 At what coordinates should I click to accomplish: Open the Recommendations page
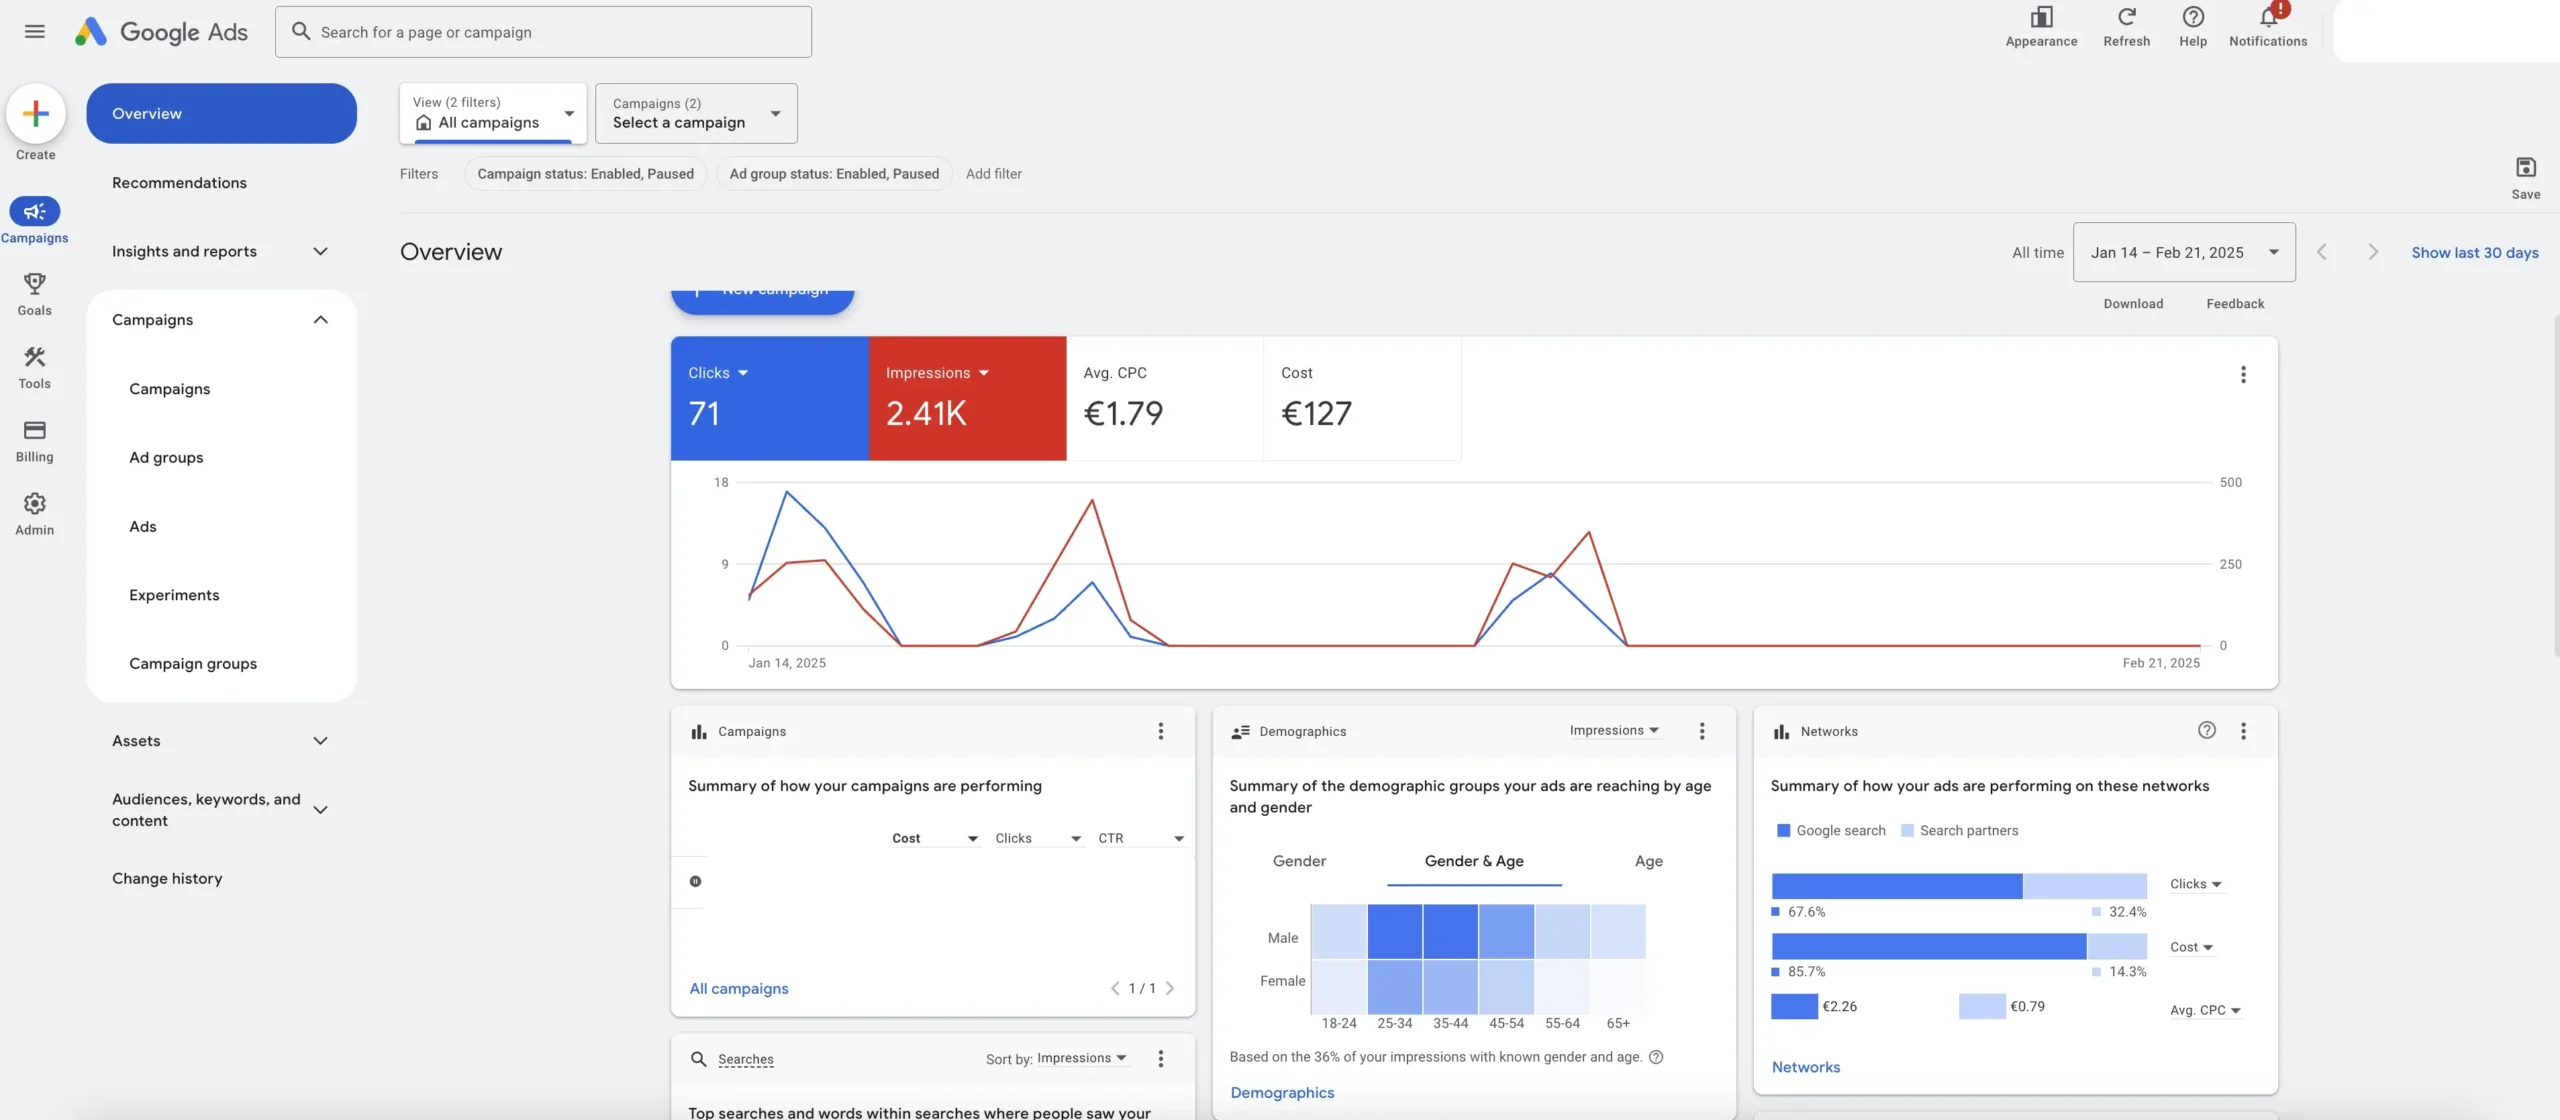click(x=179, y=182)
